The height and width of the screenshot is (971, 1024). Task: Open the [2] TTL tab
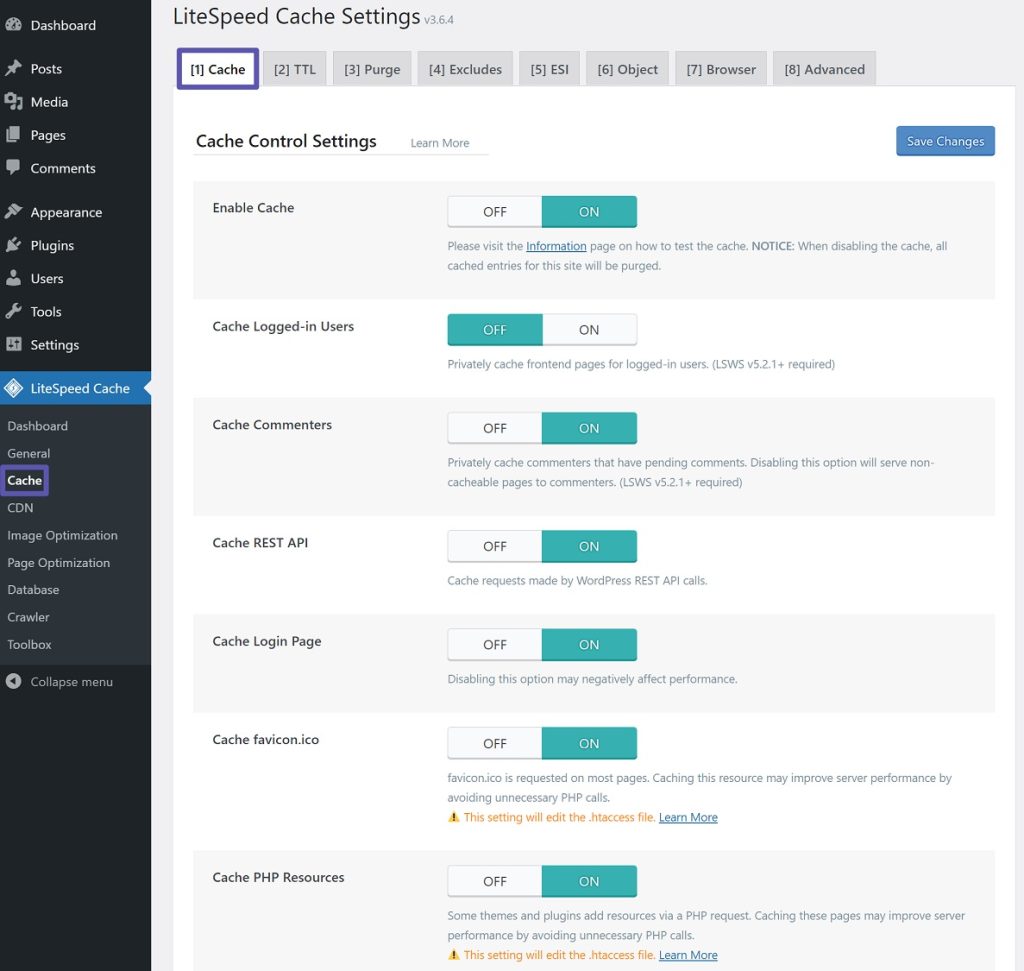pyautogui.click(x=295, y=69)
